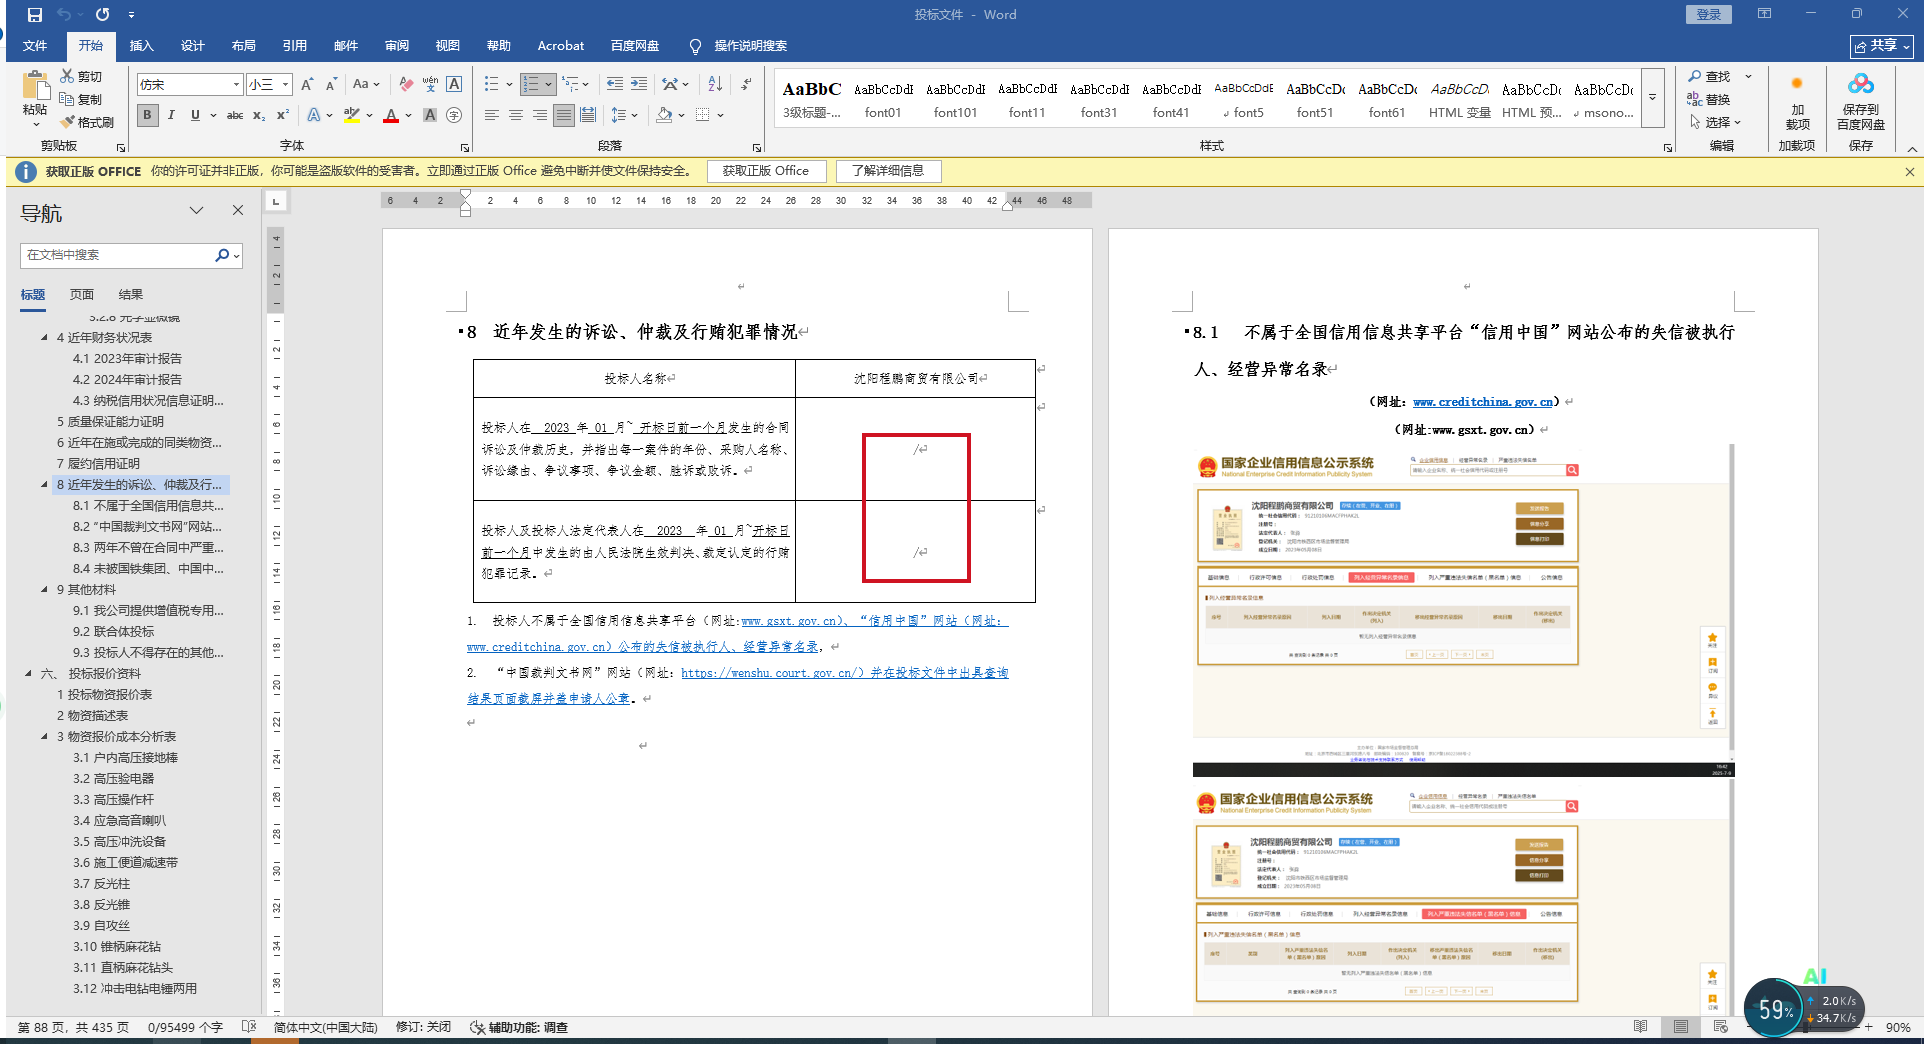Screen dimensions: 1924x1044
Task: Toggle character shading (gray A)
Action: click(x=430, y=115)
